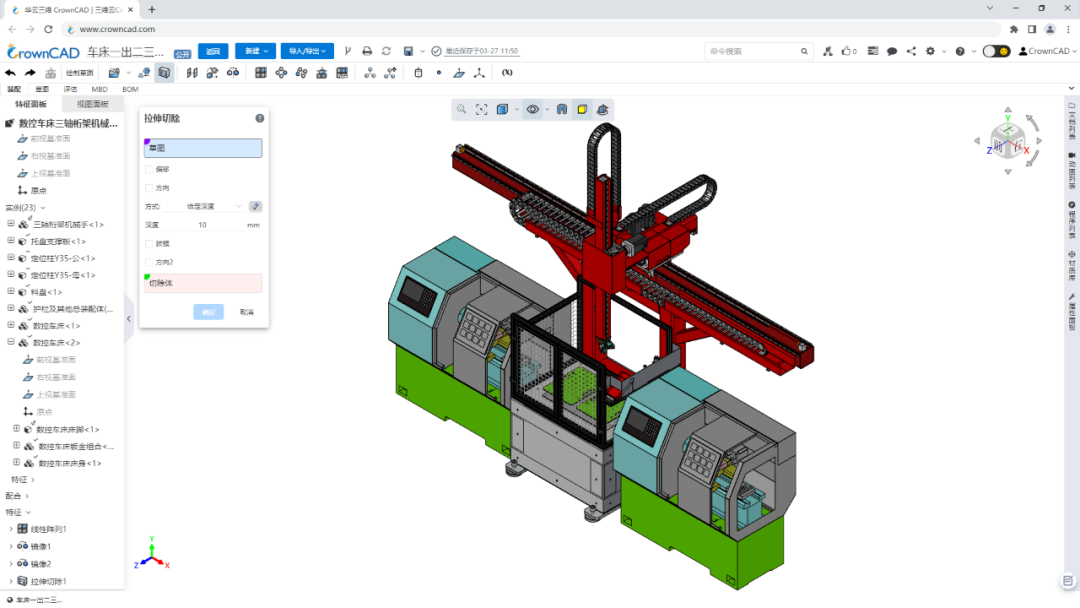The width and height of the screenshot is (1080, 608).
Task: Click the insert component folder icon
Action: click(x=114, y=72)
